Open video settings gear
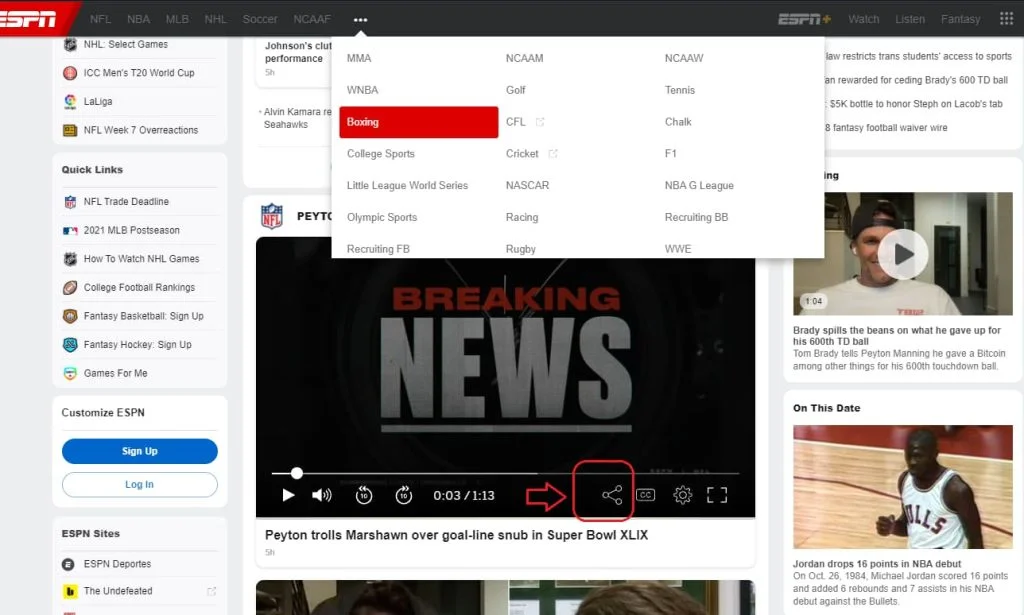1024x615 pixels. [682, 495]
